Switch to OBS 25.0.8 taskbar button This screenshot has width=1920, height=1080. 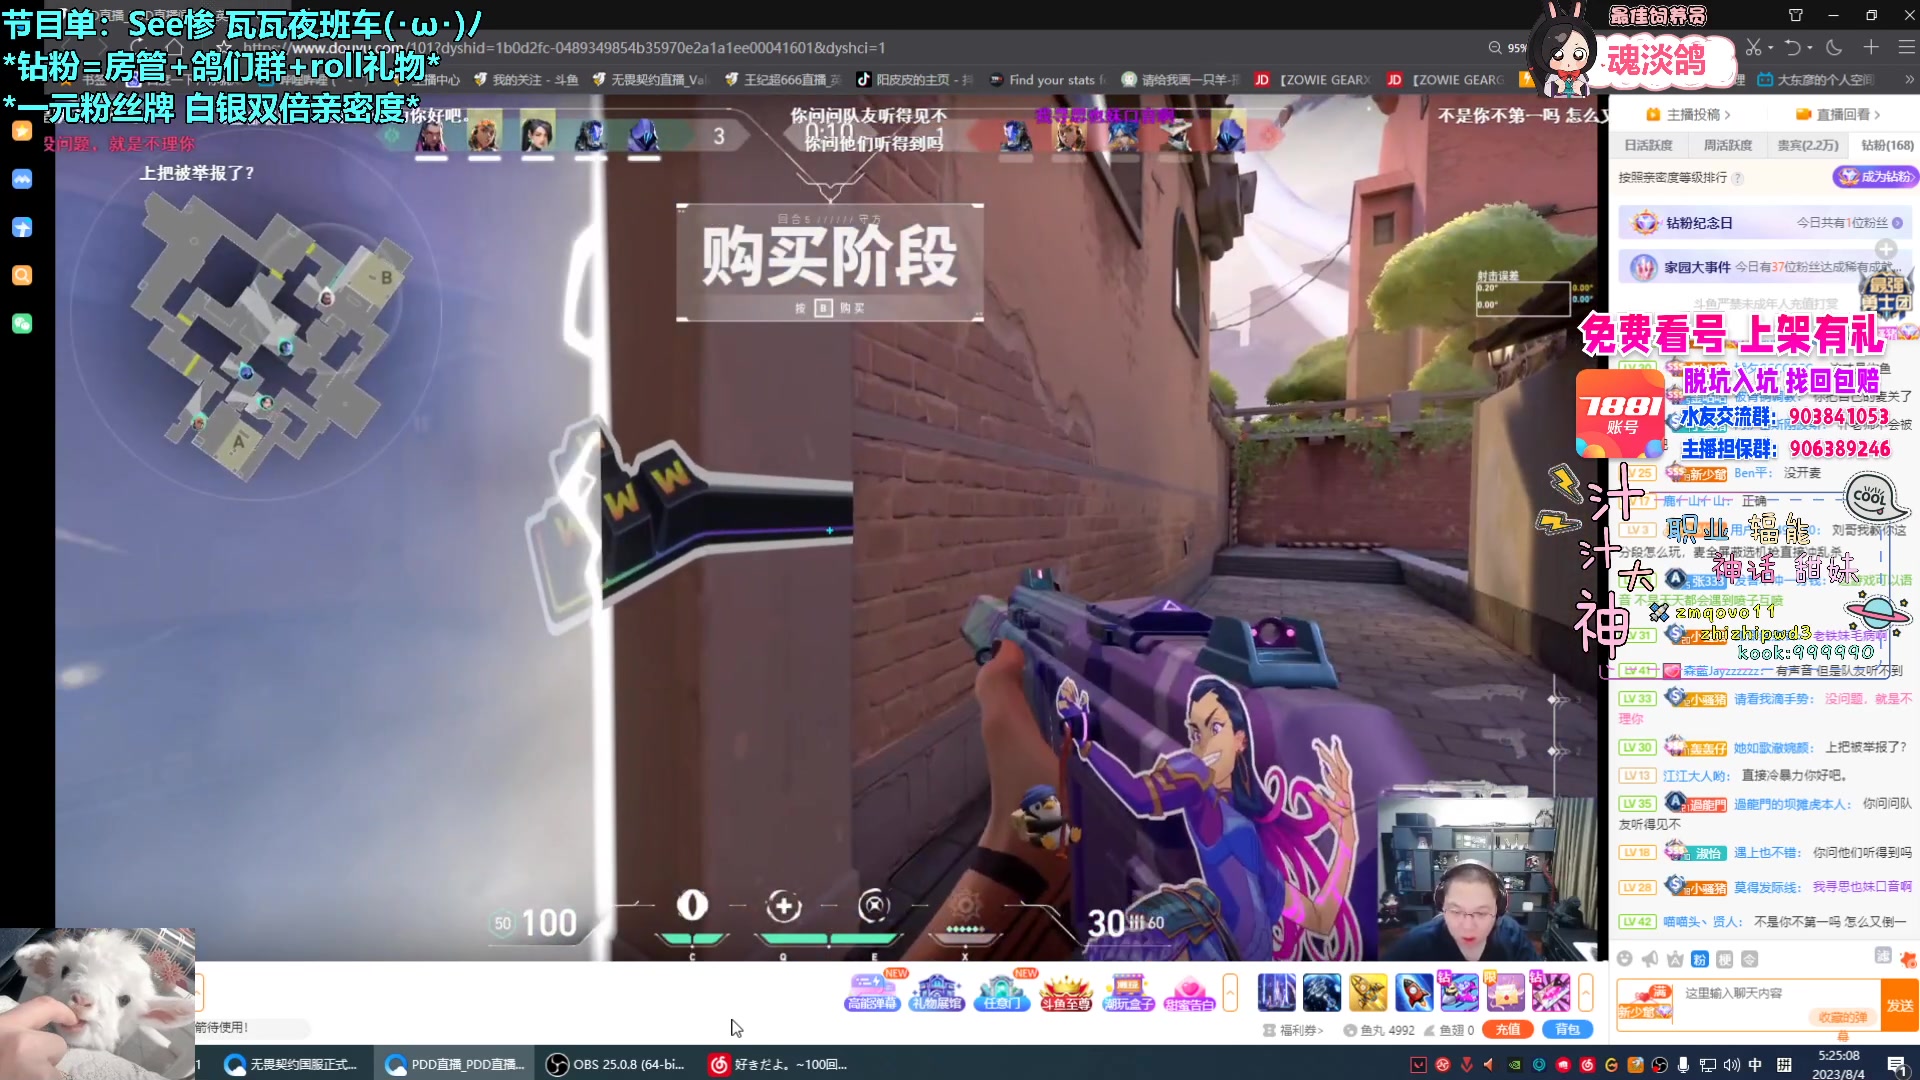click(x=617, y=1064)
